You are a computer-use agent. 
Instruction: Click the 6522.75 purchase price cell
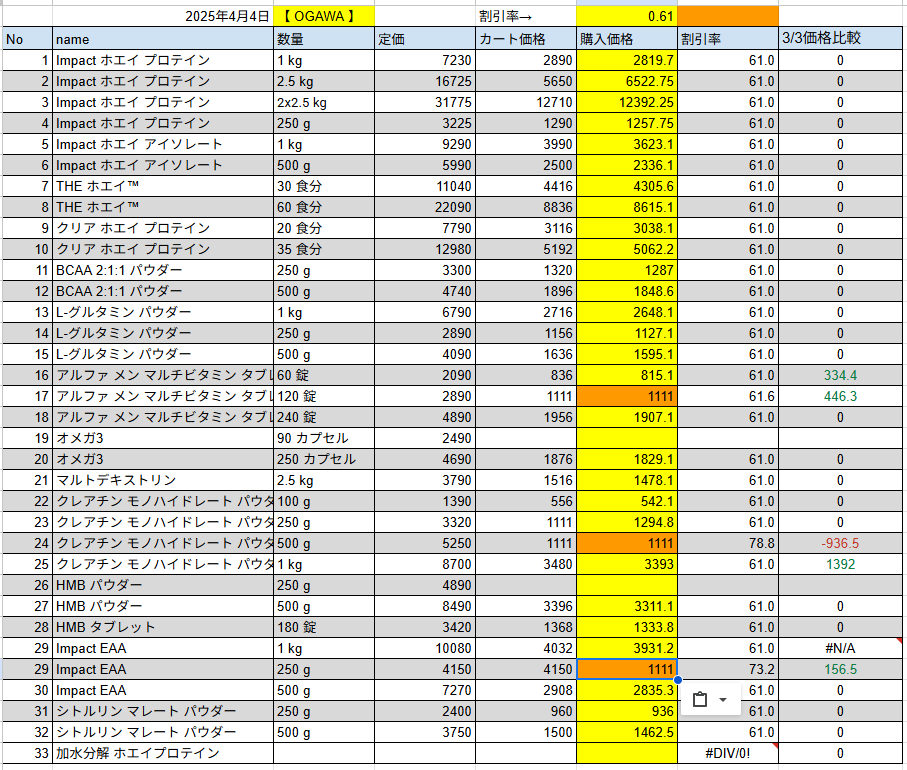[627, 81]
